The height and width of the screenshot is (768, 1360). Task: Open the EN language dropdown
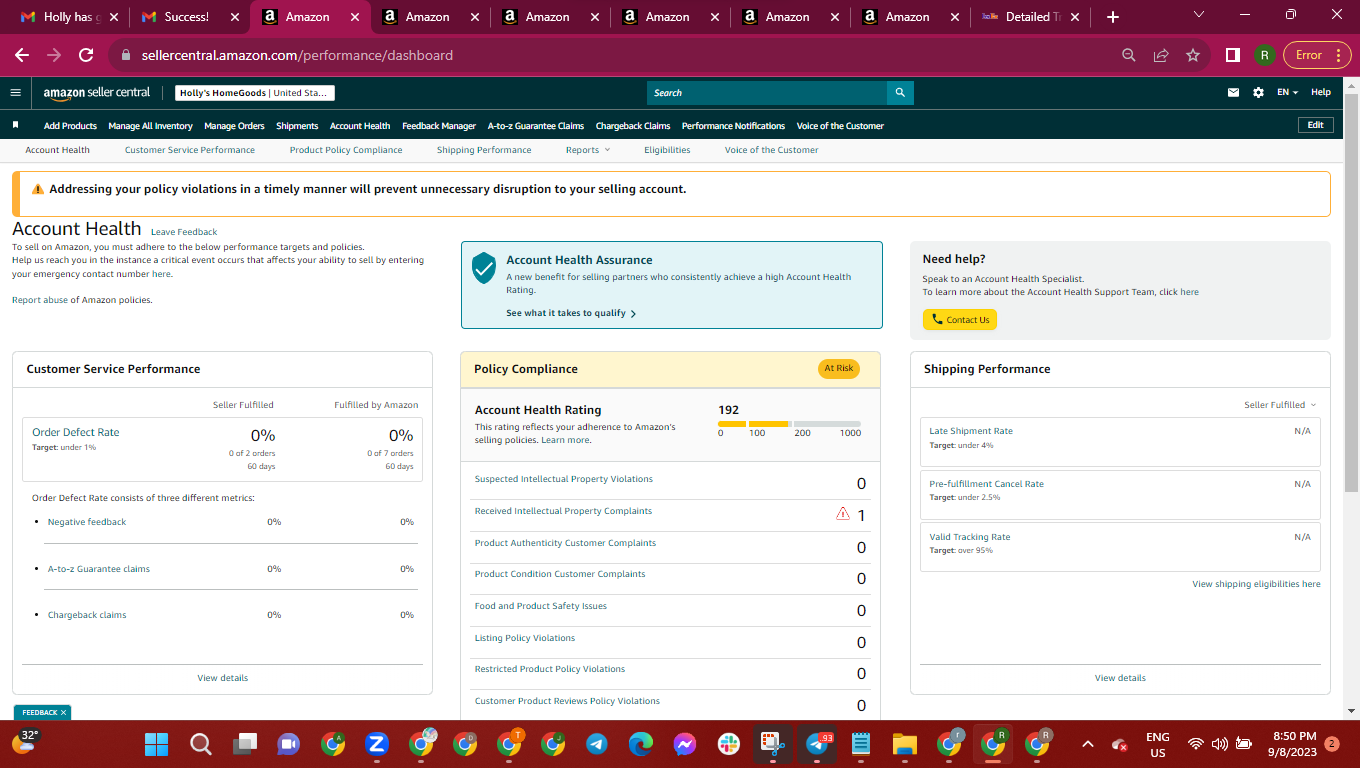pos(1288,92)
